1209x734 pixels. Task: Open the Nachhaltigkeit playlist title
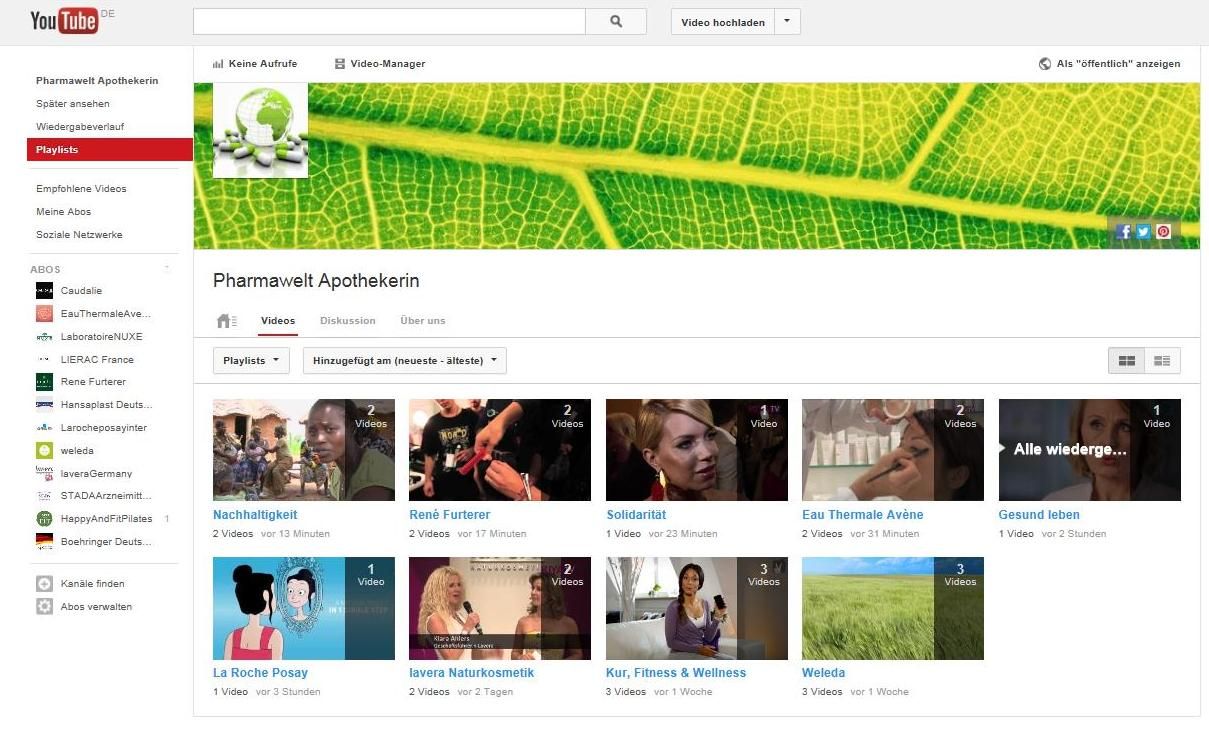pos(255,515)
